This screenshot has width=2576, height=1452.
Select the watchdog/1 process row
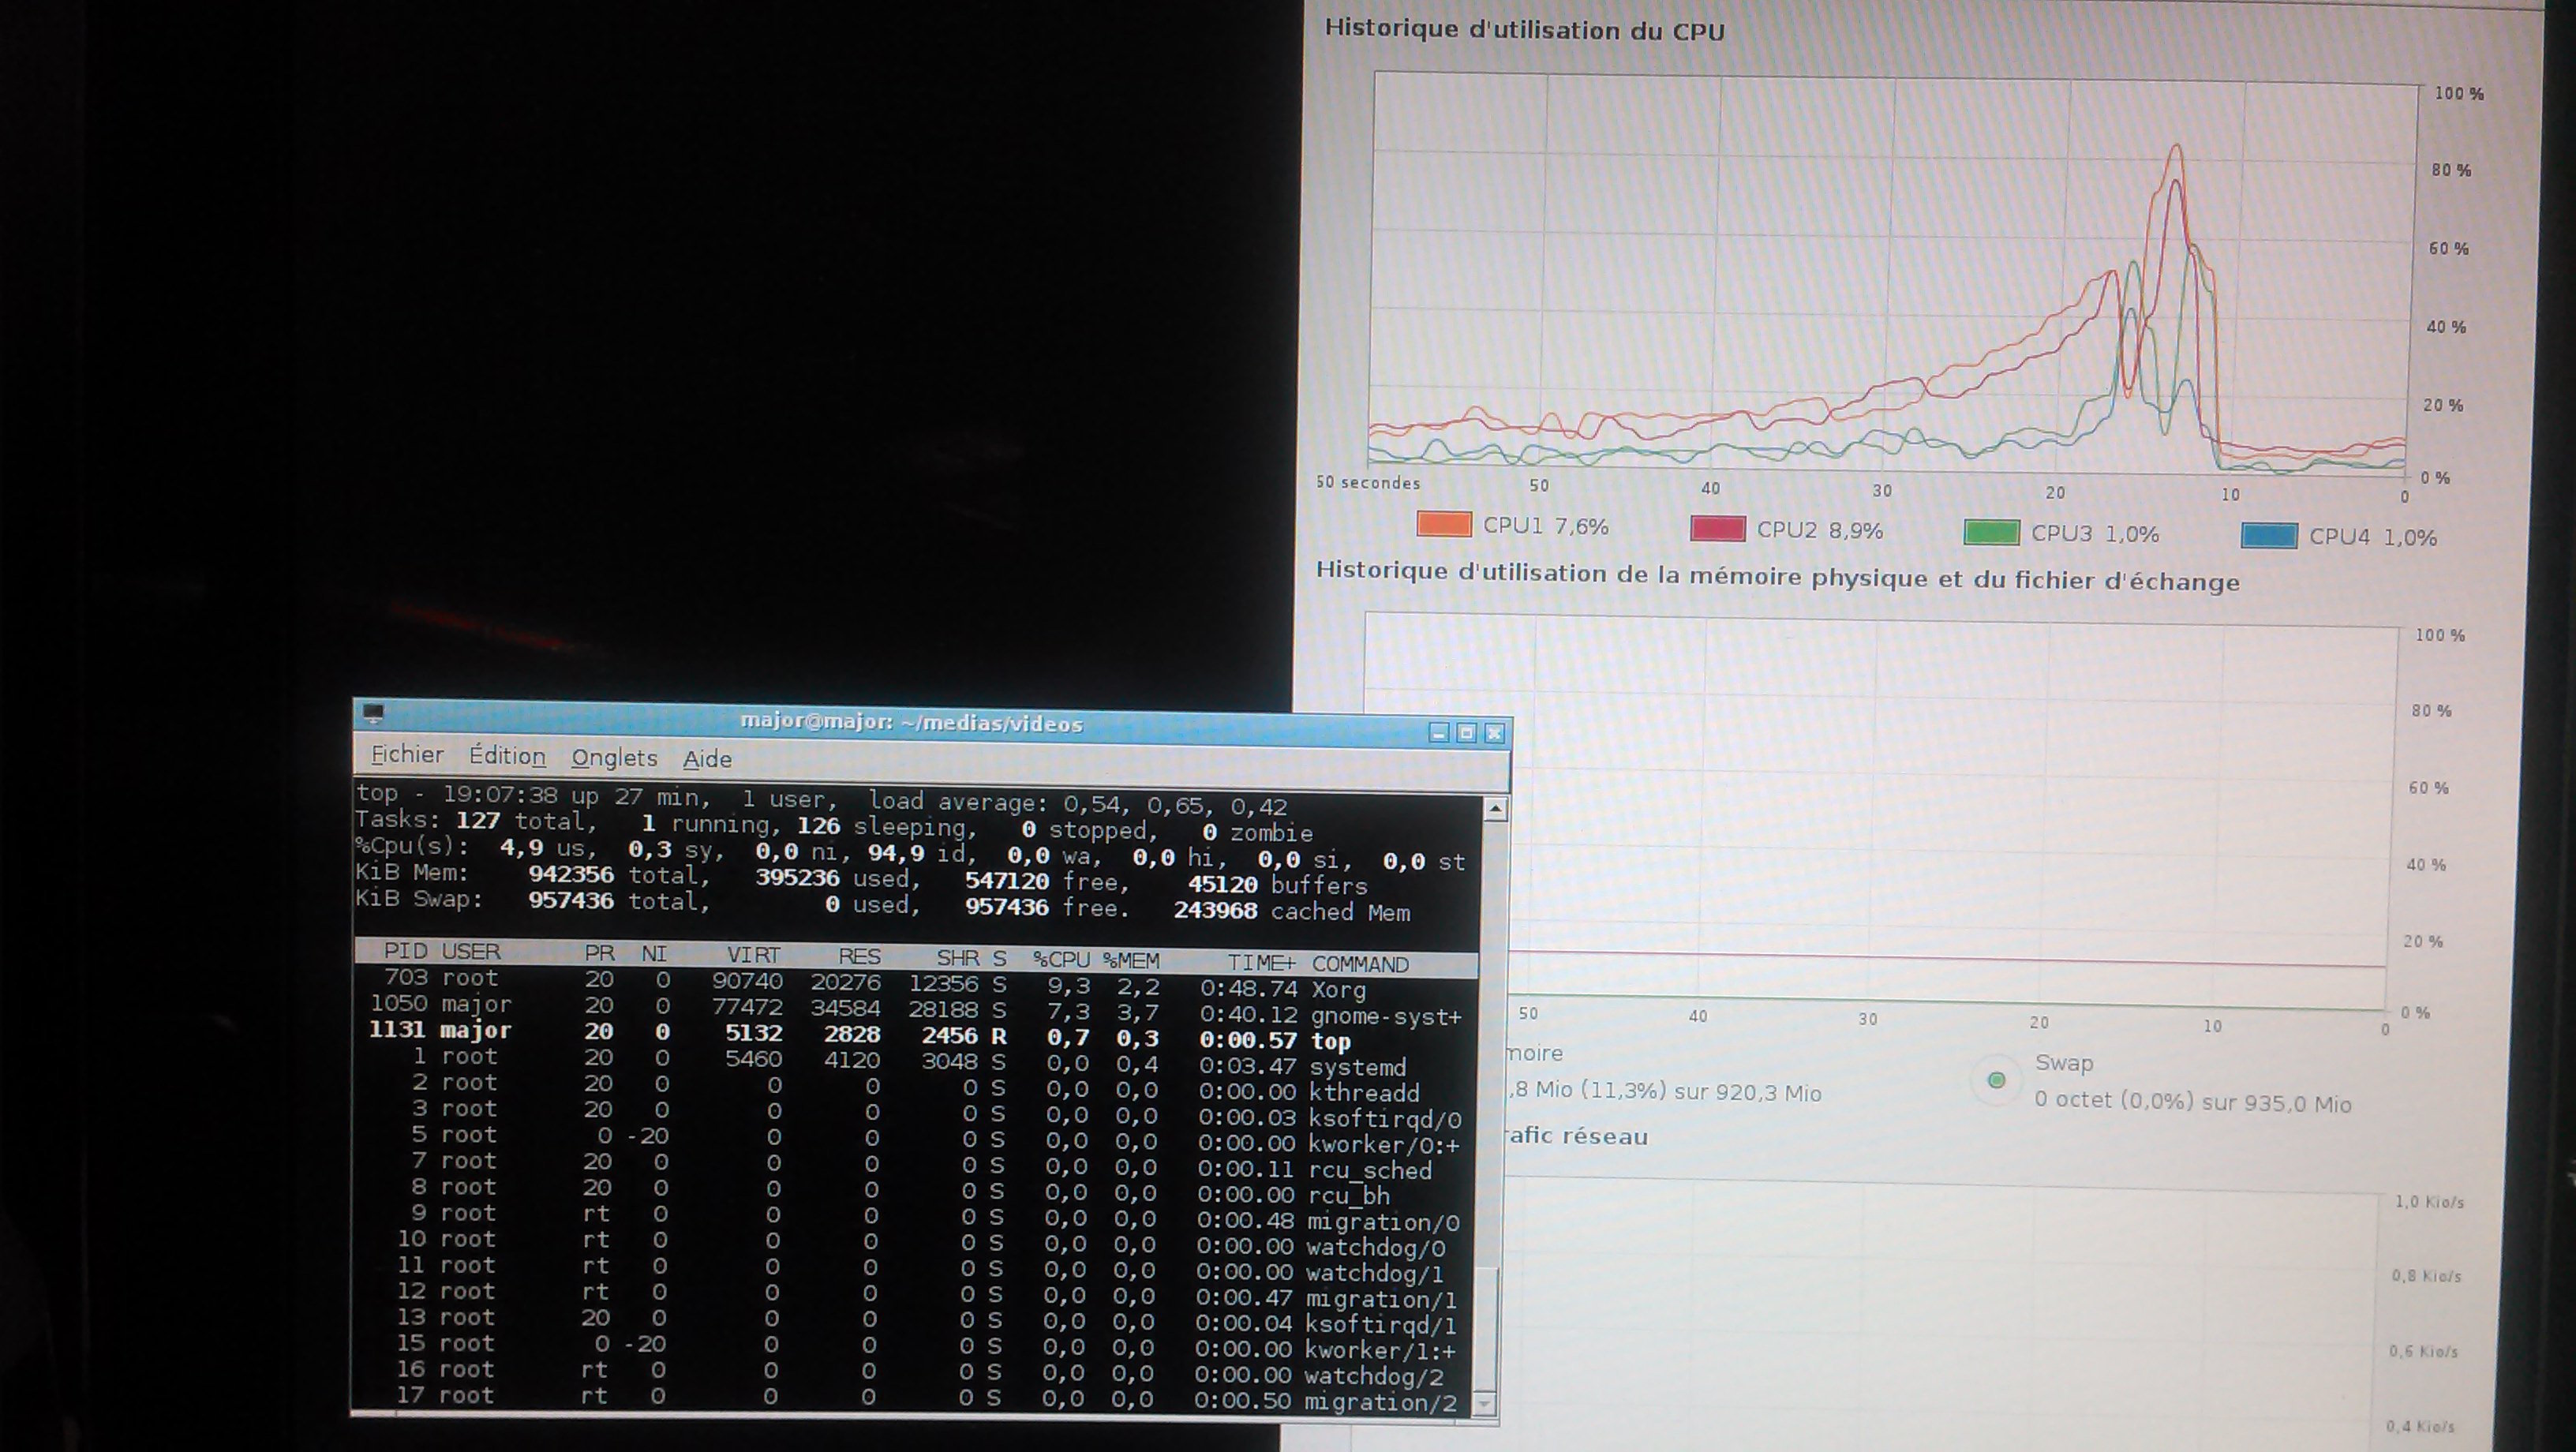tap(915, 1270)
